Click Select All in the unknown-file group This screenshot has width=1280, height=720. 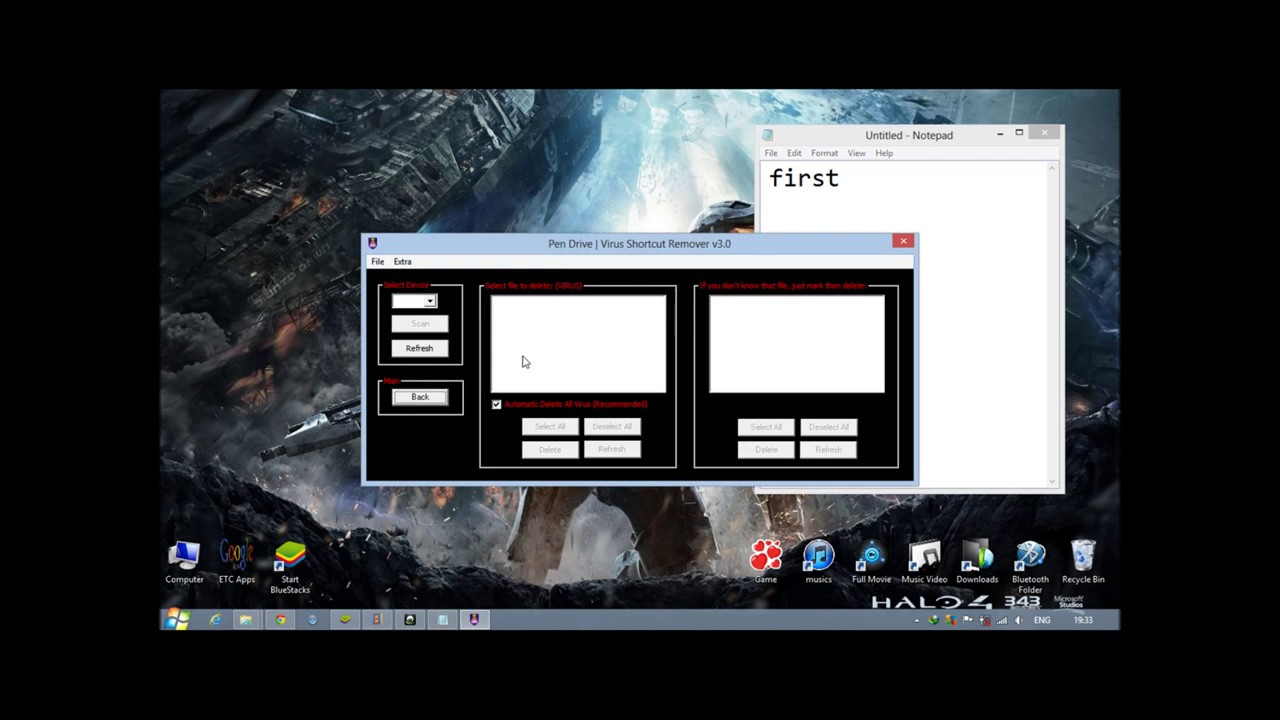pos(766,427)
